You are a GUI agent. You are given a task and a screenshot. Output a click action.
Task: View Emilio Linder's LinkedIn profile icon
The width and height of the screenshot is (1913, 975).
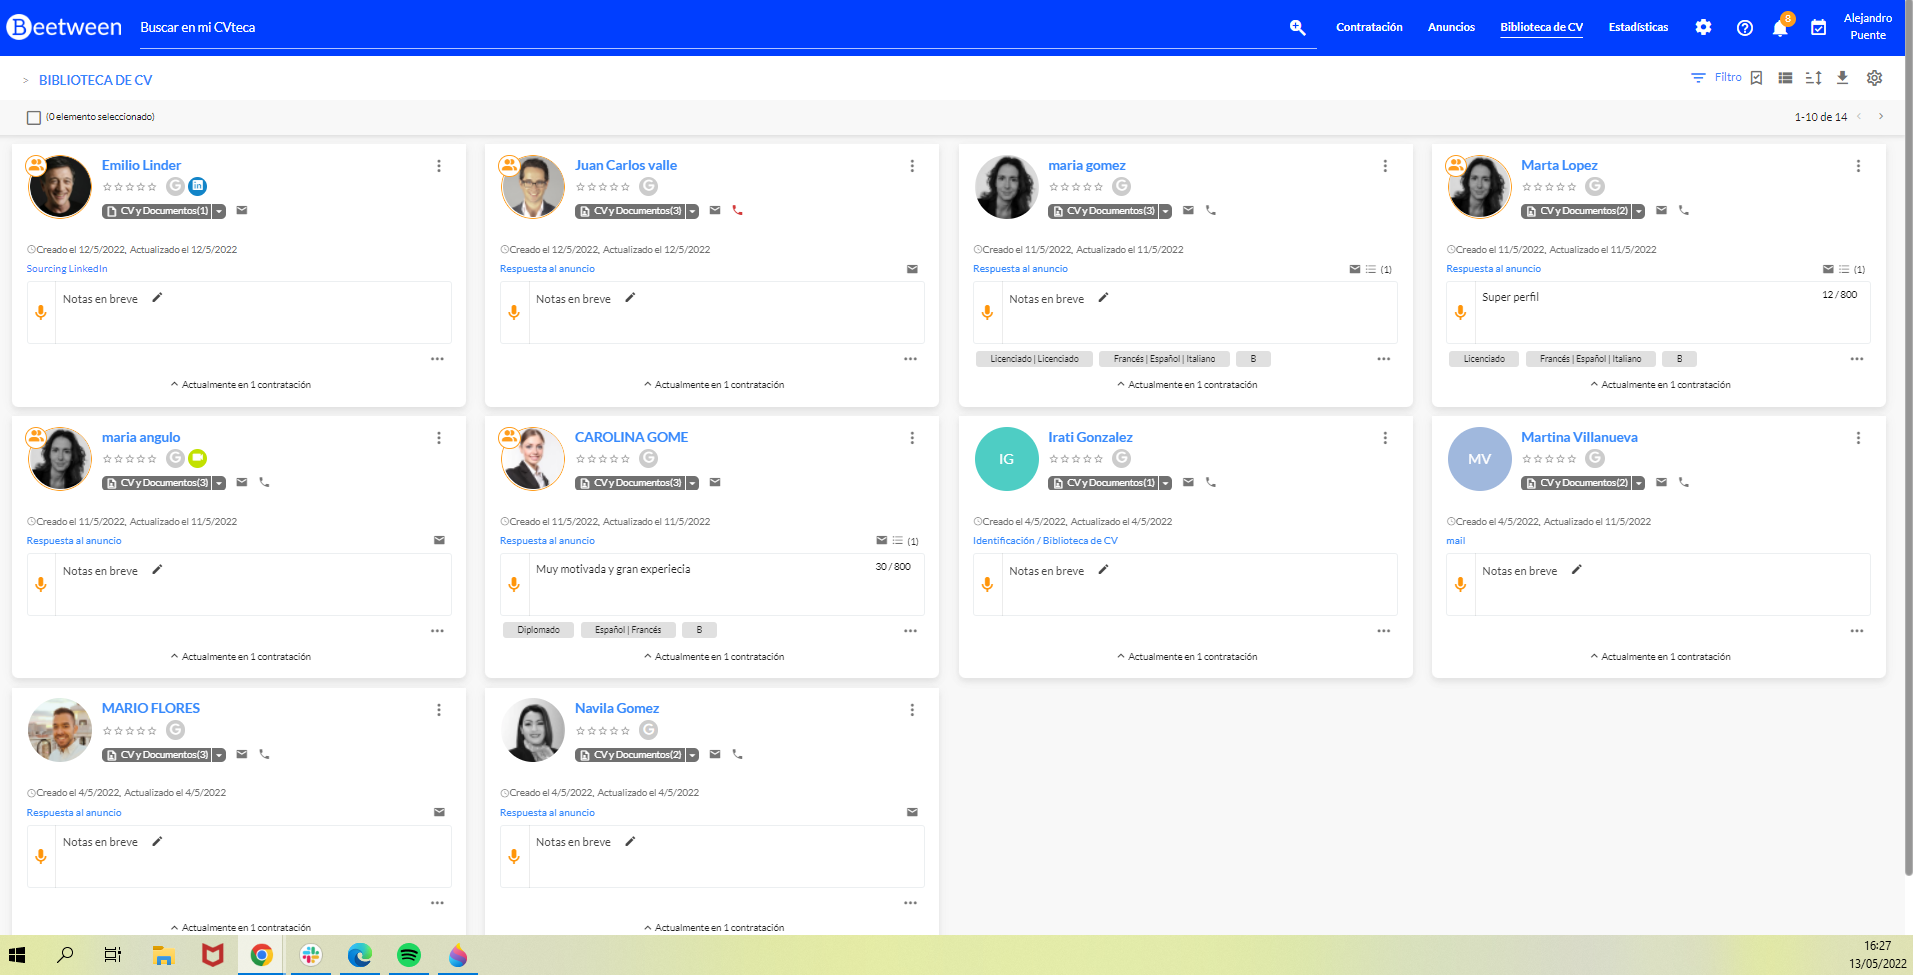click(x=198, y=186)
